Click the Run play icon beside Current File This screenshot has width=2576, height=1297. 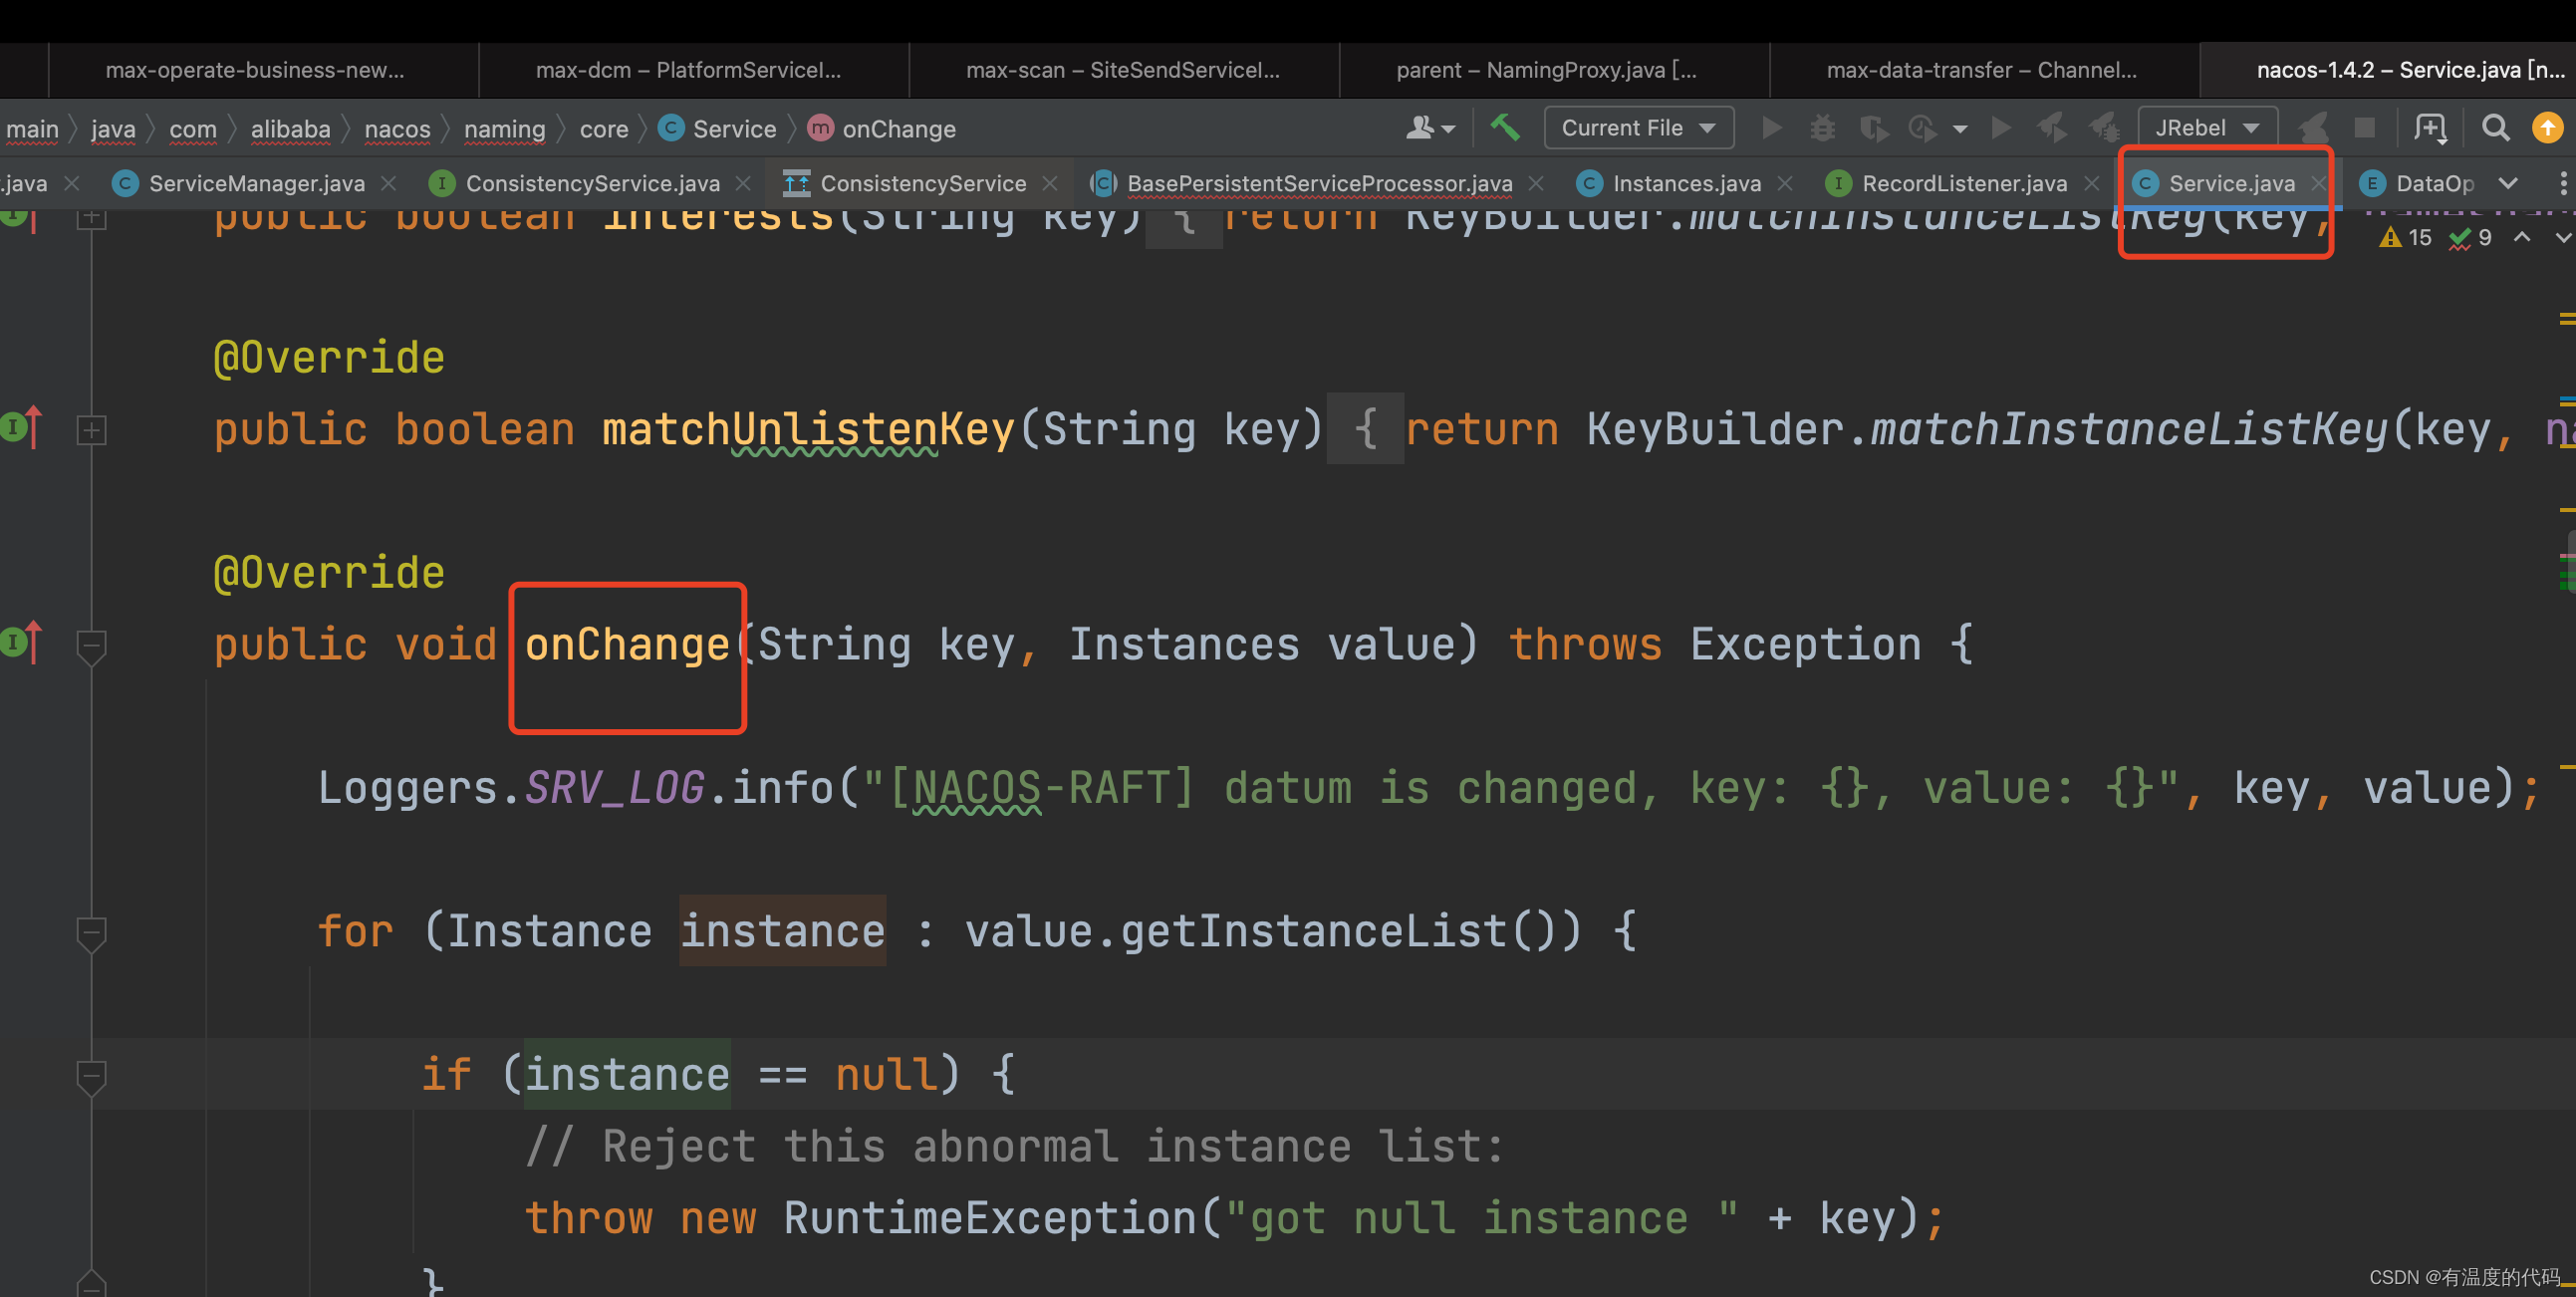(x=1771, y=128)
